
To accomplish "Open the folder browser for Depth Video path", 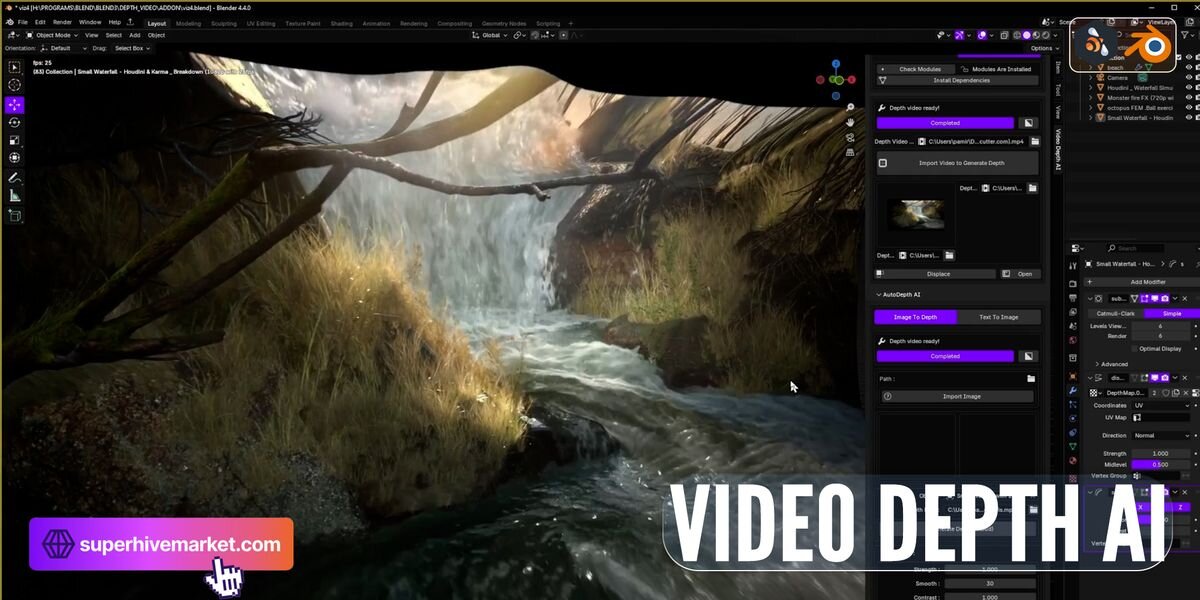I will pyautogui.click(x=1033, y=142).
